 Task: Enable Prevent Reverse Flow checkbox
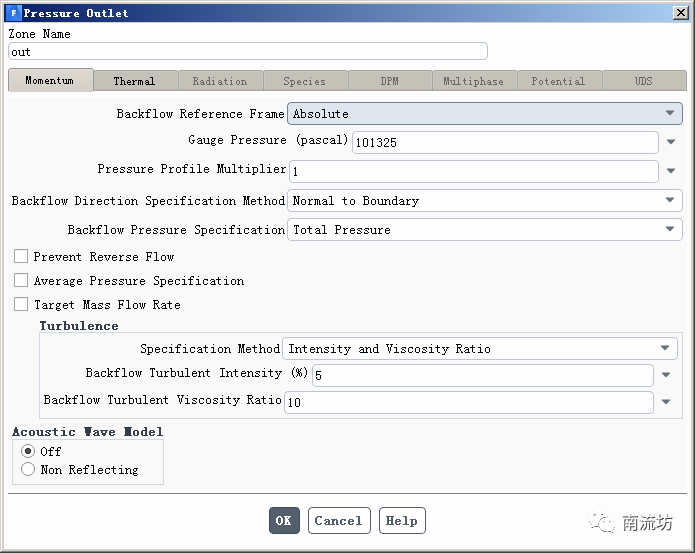21,257
